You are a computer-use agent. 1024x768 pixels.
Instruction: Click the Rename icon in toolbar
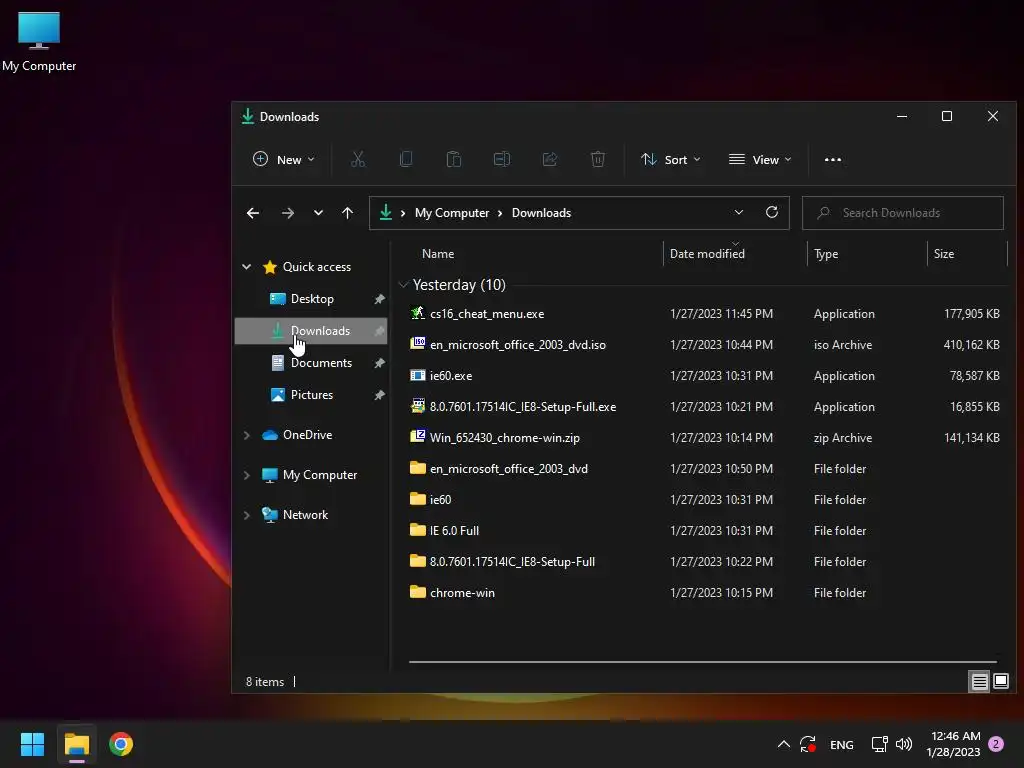[502, 159]
